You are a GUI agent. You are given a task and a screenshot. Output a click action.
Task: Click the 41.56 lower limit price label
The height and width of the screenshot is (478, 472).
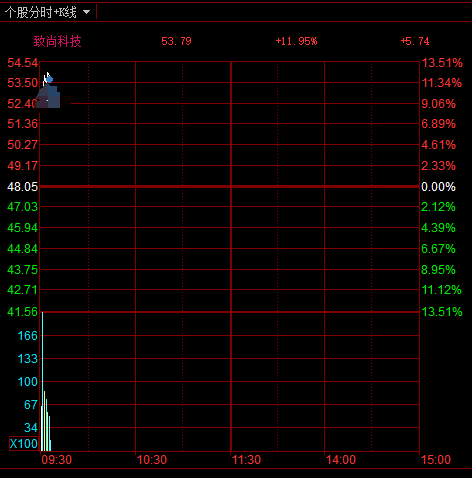click(x=23, y=312)
